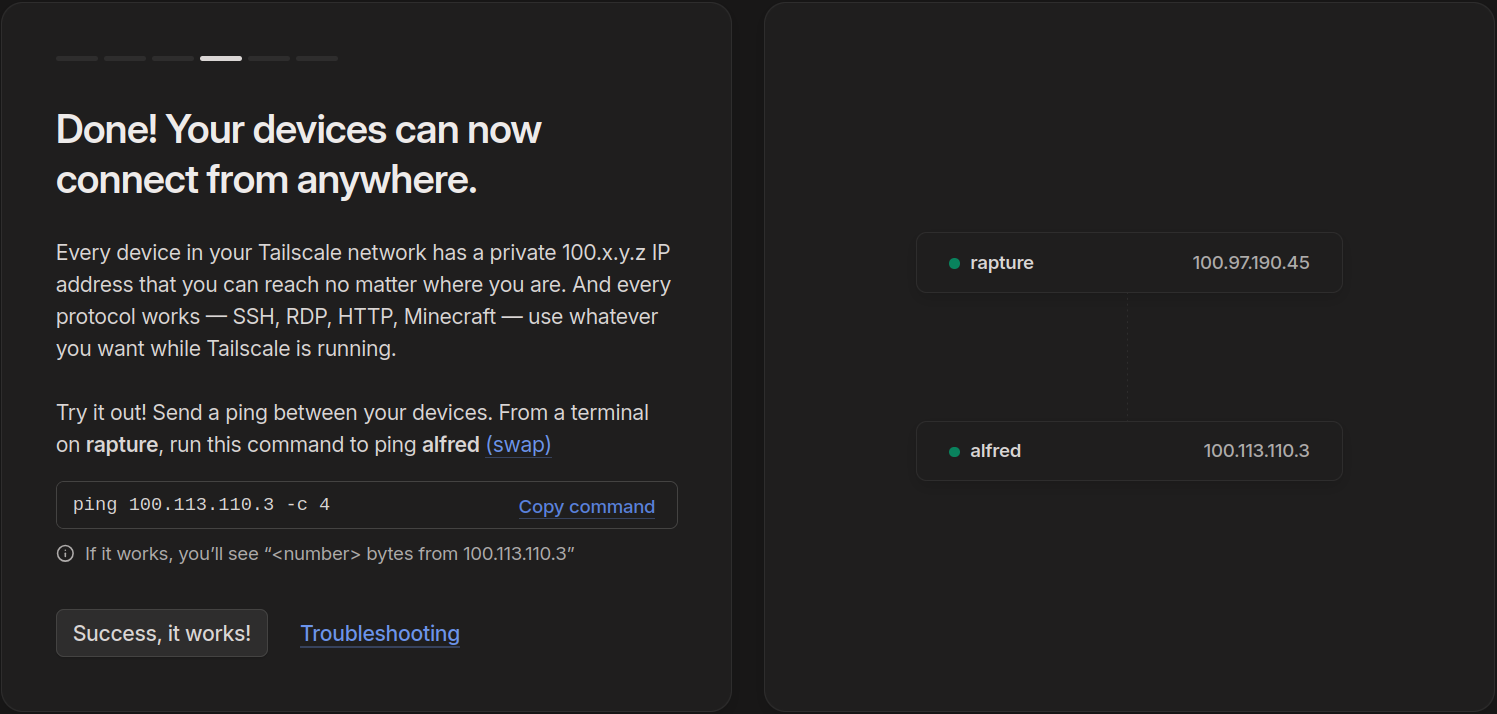Click alfred's IP address 100.113.110.3 in the card
Viewport: 1497px width, 714px height.
(1256, 451)
